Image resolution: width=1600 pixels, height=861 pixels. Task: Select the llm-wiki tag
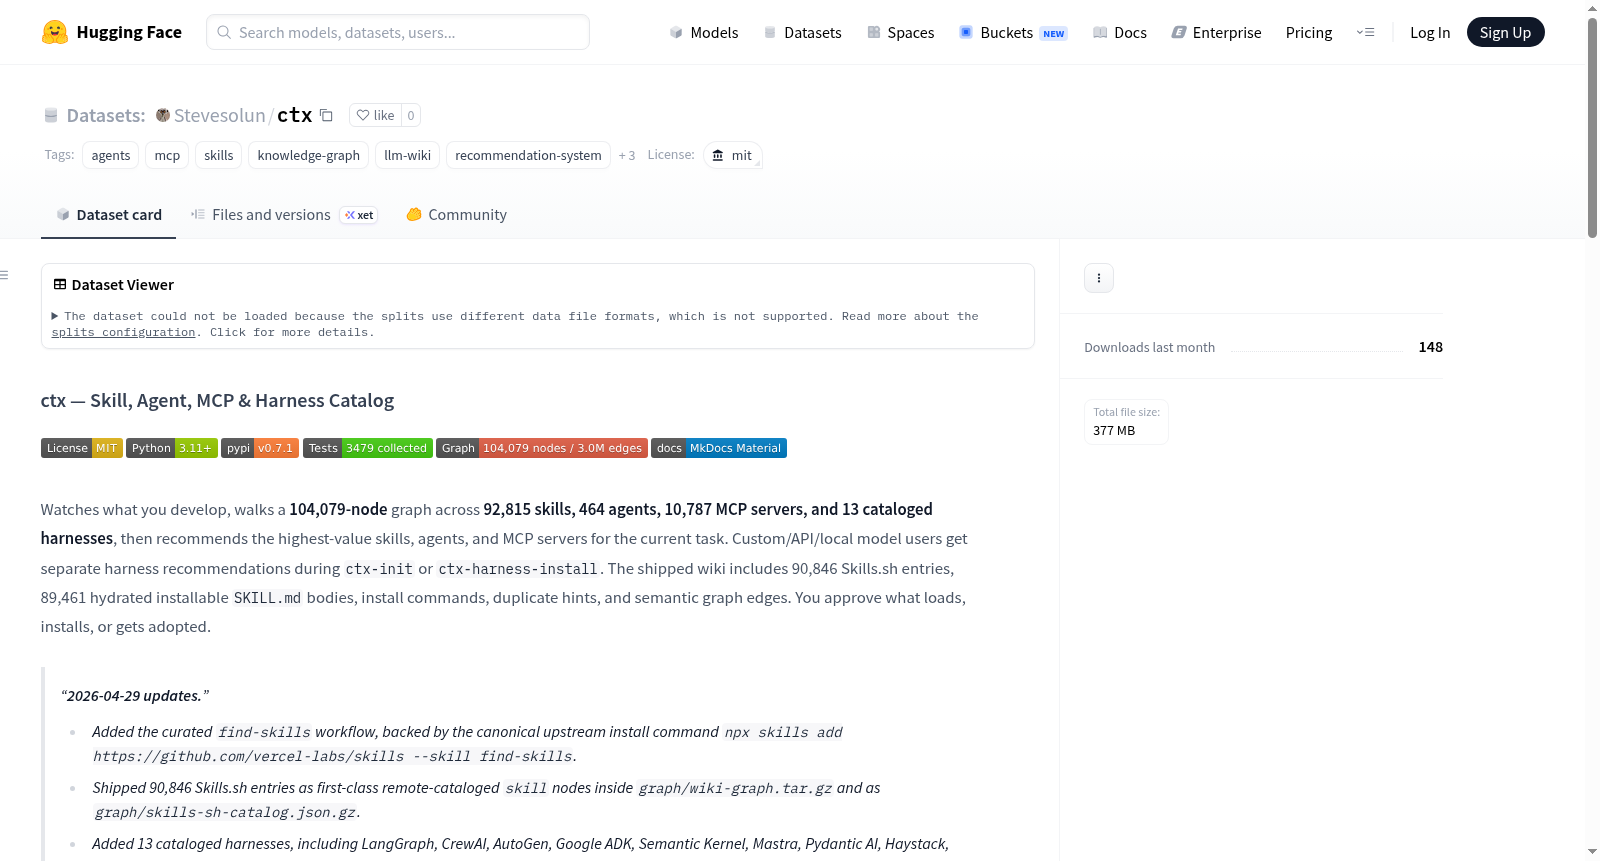[x=408, y=155]
